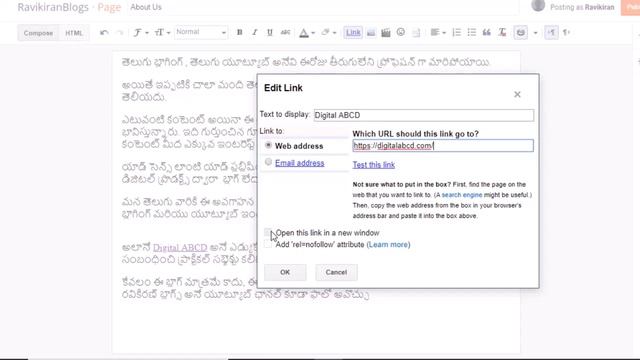Open the font size menu

point(162,33)
